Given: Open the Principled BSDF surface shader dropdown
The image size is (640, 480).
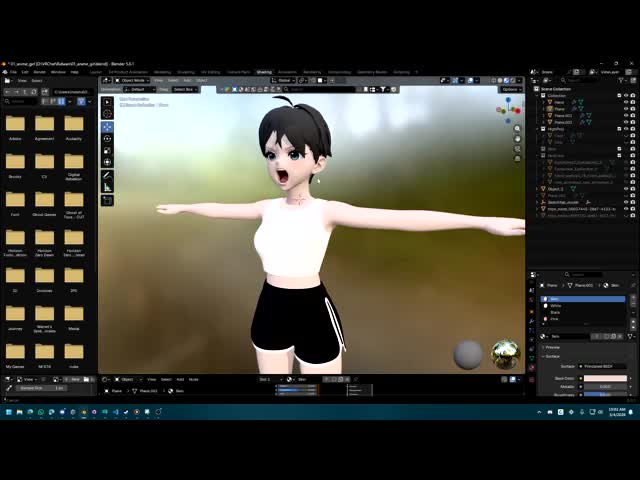Looking at the screenshot, I should [602, 367].
